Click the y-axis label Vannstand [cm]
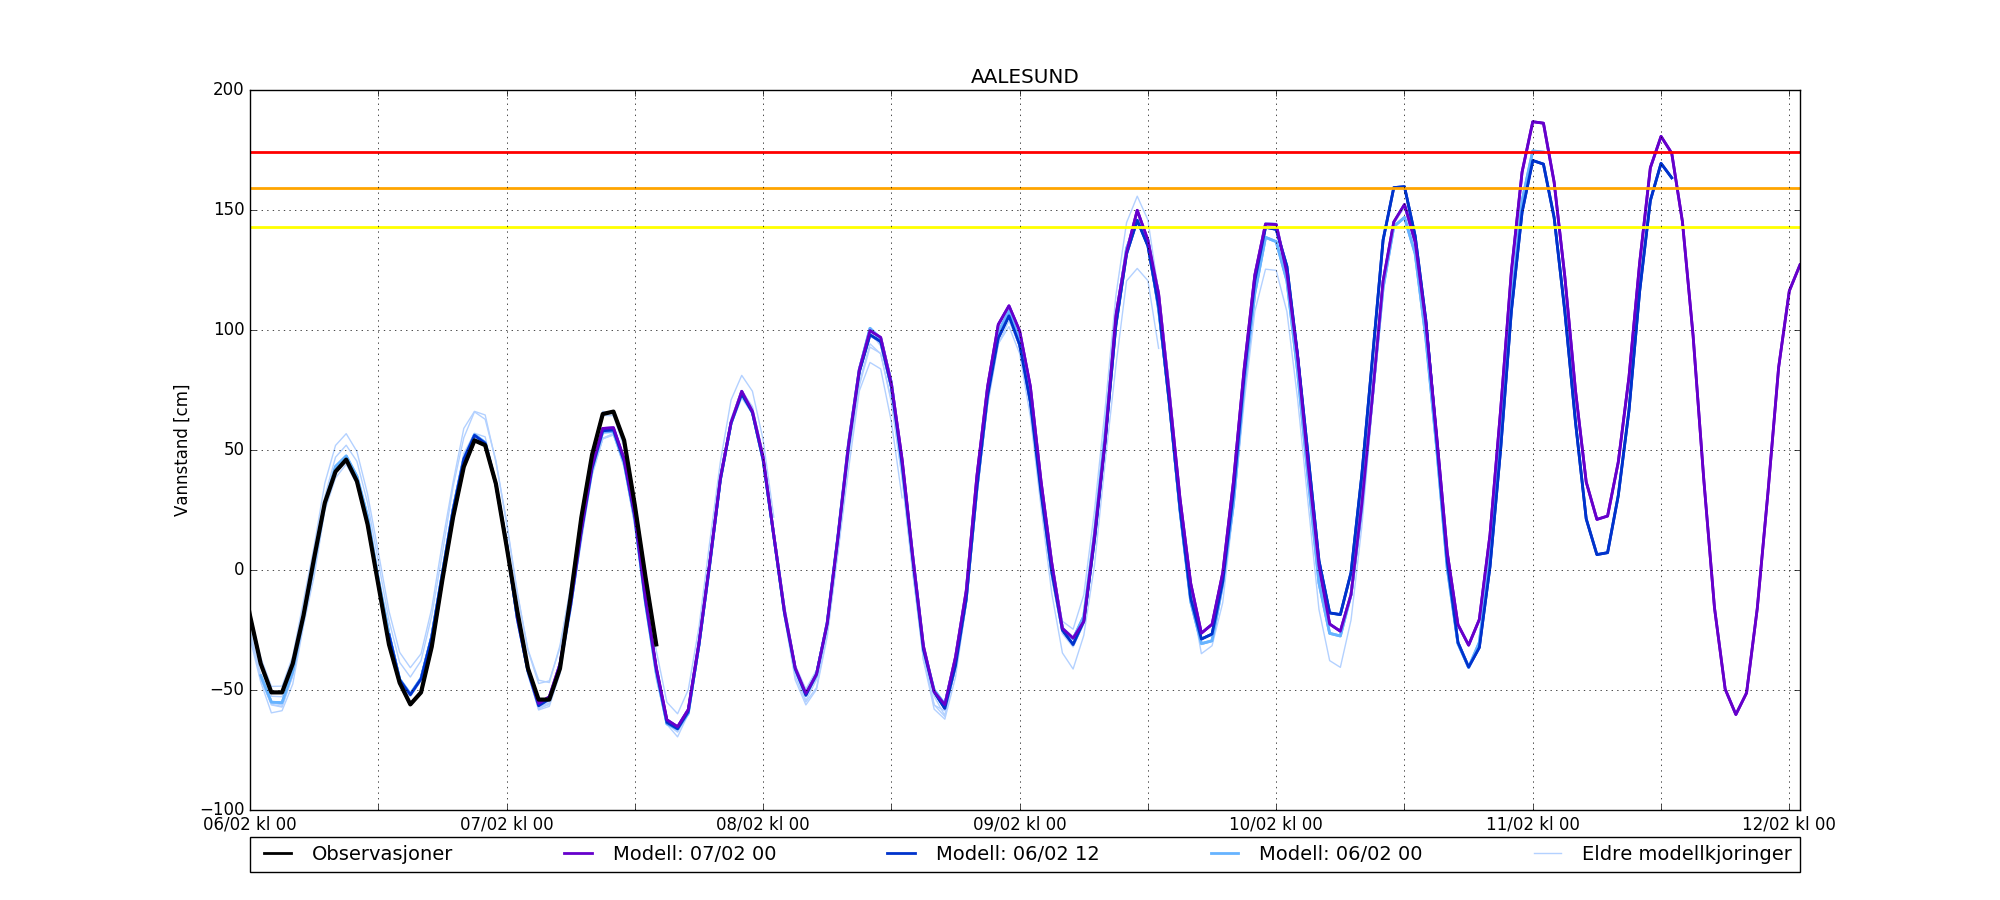Image resolution: width=2000 pixels, height=900 pixels. coord(181,450)
